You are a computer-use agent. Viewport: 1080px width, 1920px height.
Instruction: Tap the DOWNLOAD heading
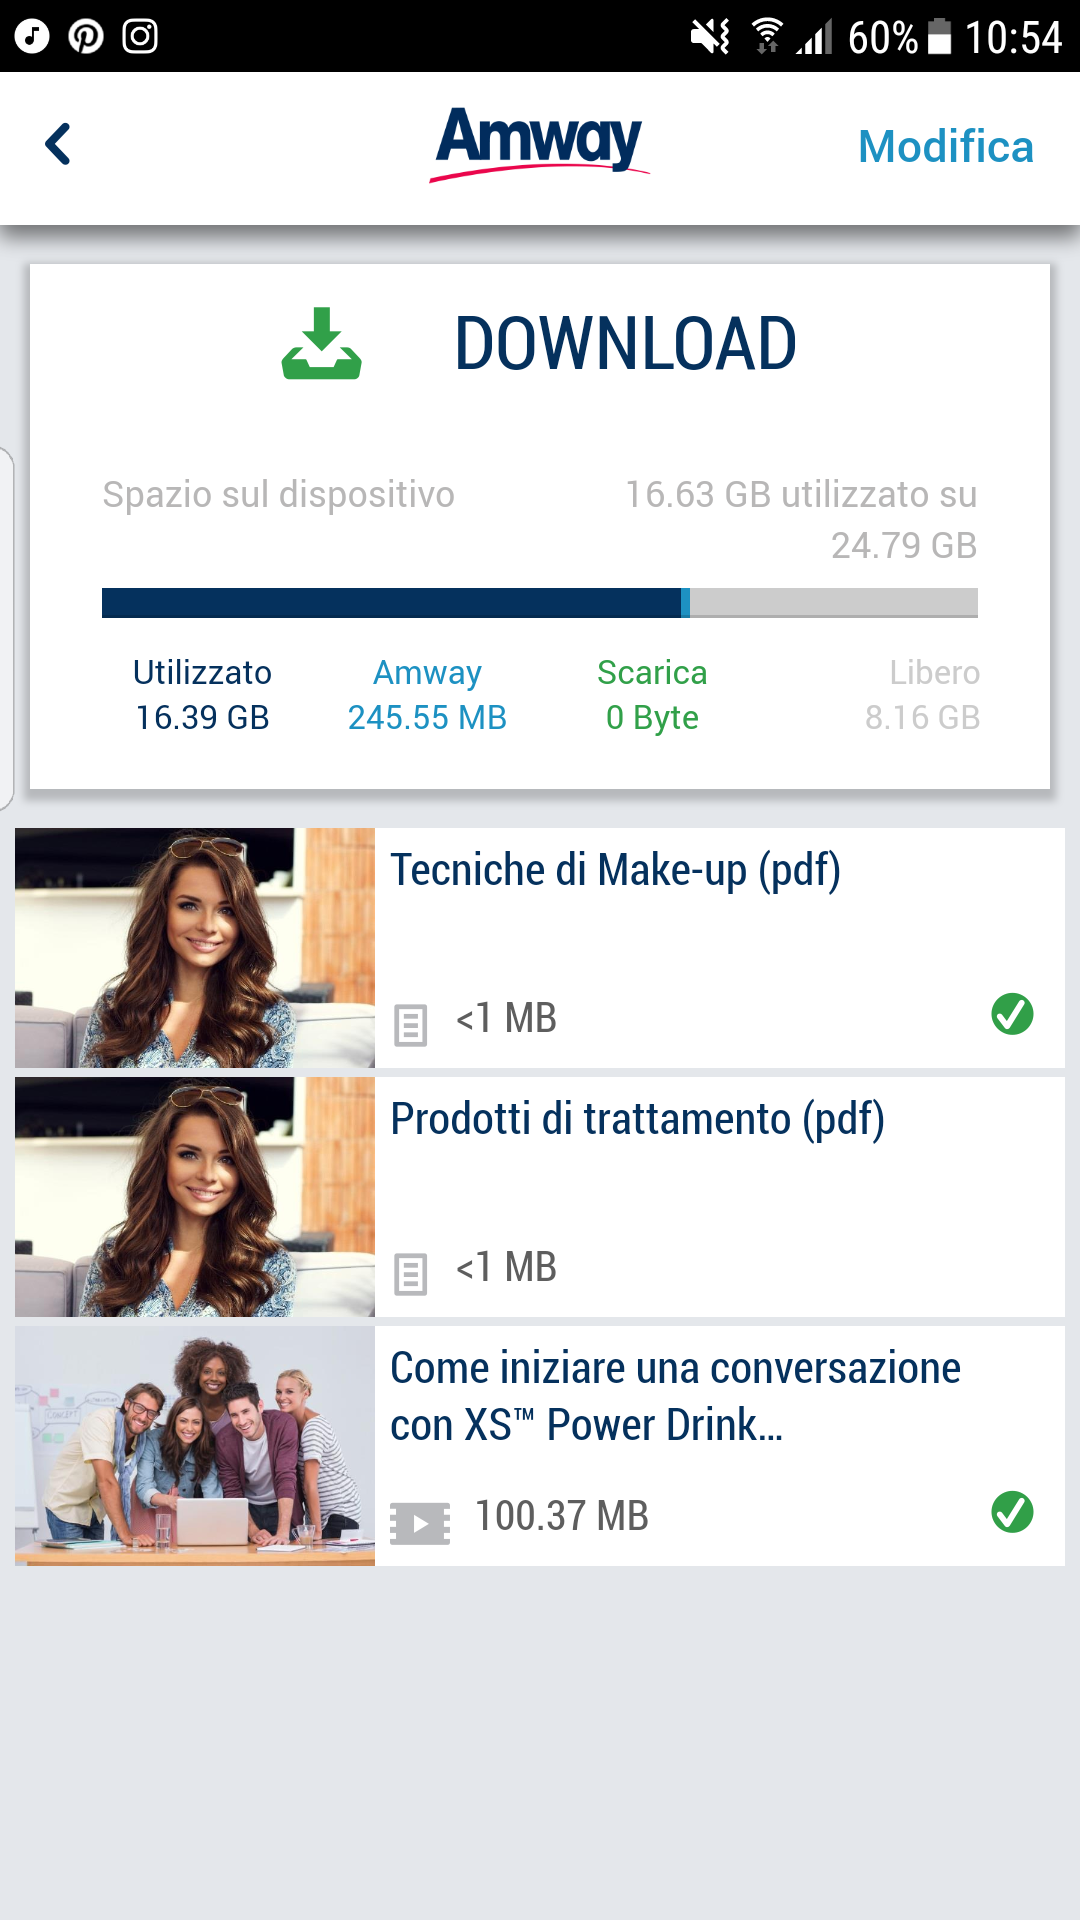pos(625,344)
